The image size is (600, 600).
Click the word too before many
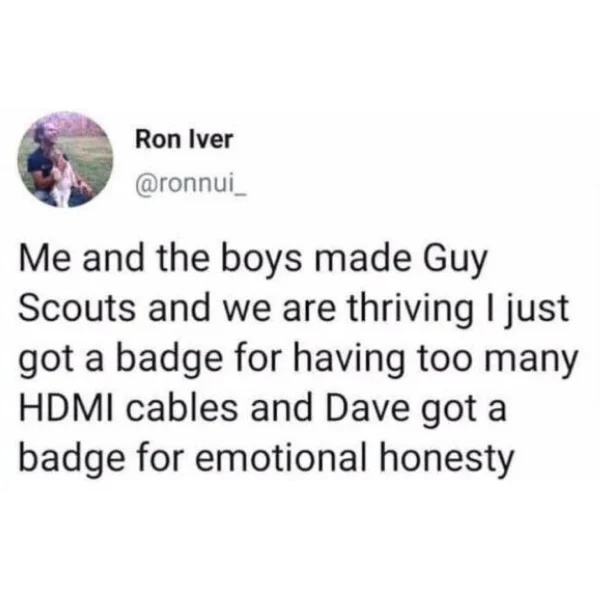(444, 360)
